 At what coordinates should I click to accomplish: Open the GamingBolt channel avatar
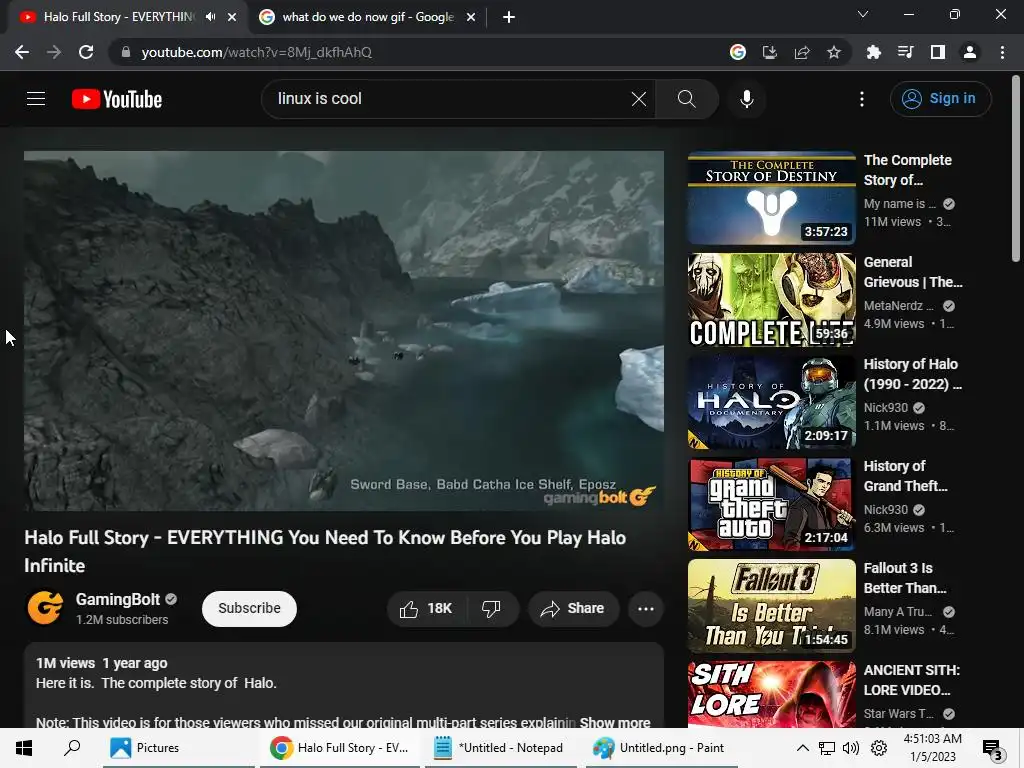45,607
